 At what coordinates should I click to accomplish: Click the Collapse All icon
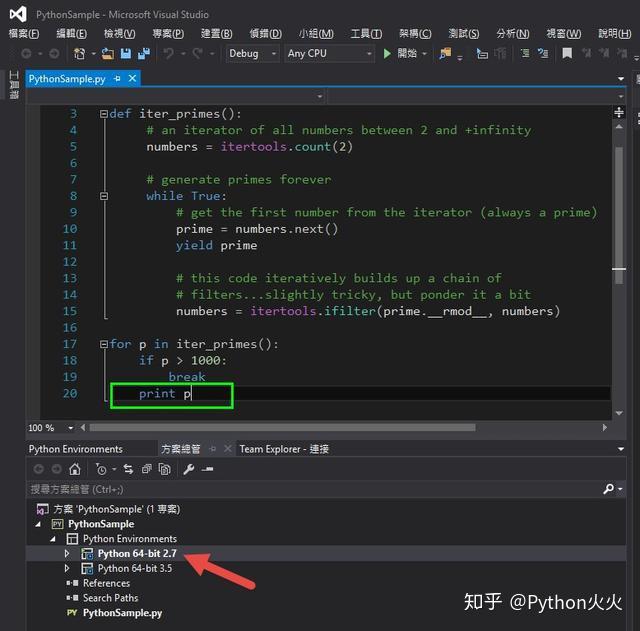point(147,469)
